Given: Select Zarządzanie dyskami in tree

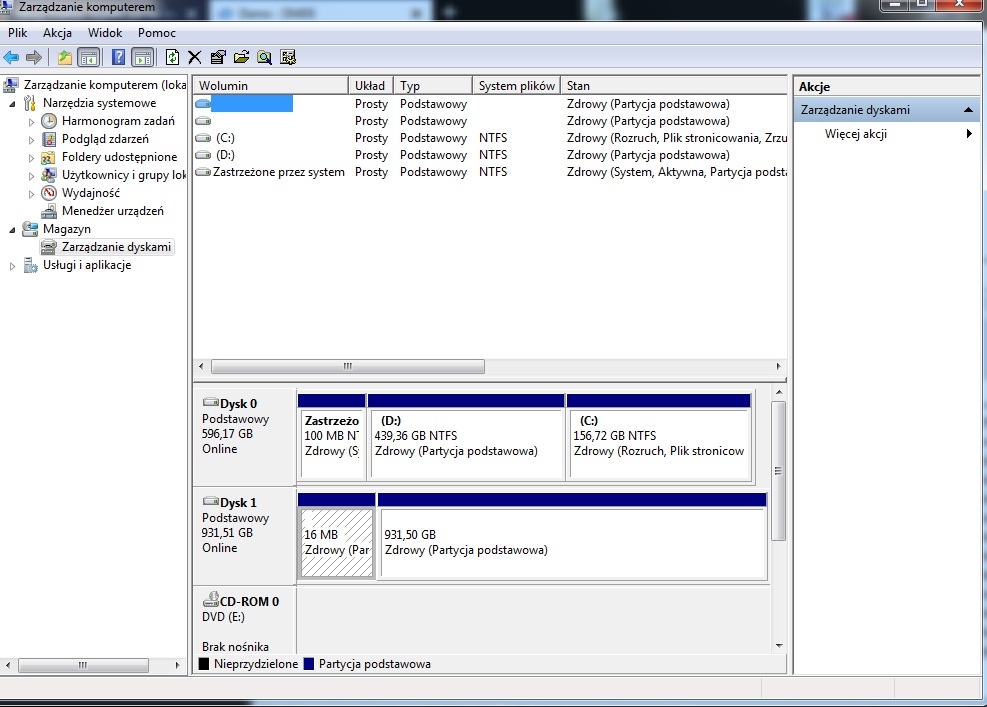Looking at the screenshot, I should coord(116,247).
